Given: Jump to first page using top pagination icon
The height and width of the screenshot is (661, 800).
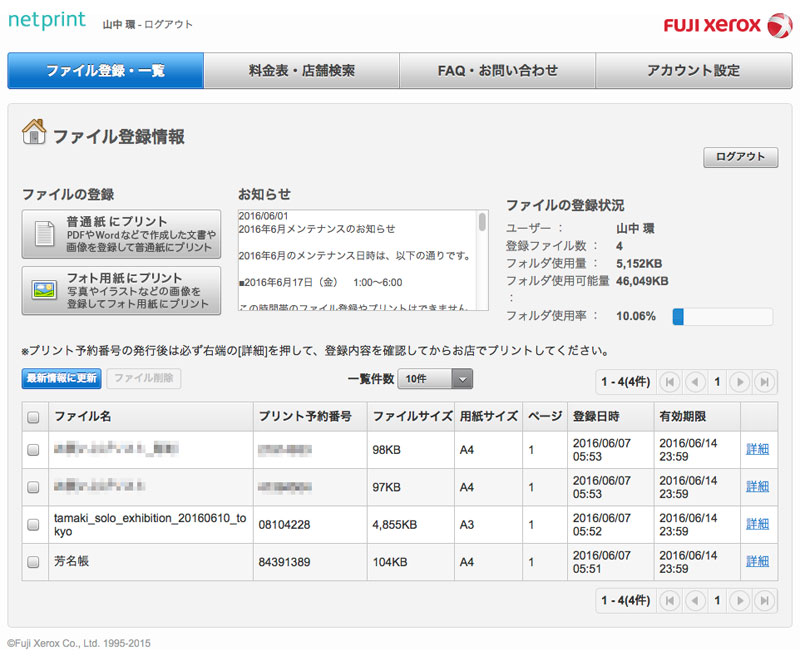Looking at the screenshot, I should coord(670,381).
